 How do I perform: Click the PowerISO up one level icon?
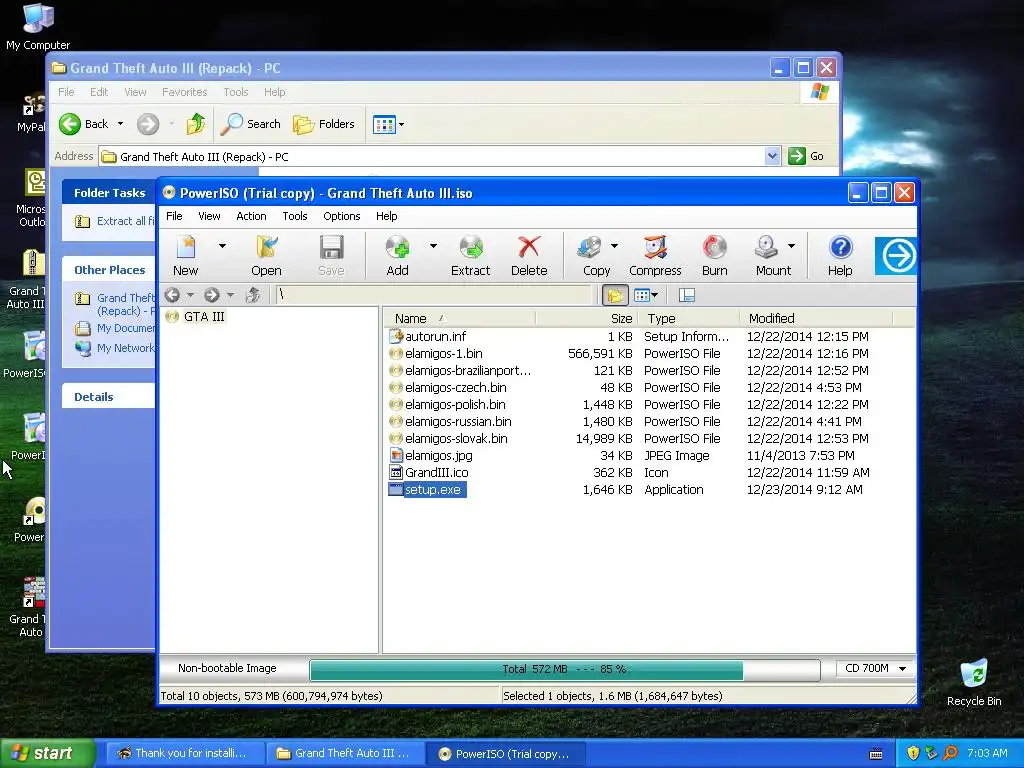[253, 295]
